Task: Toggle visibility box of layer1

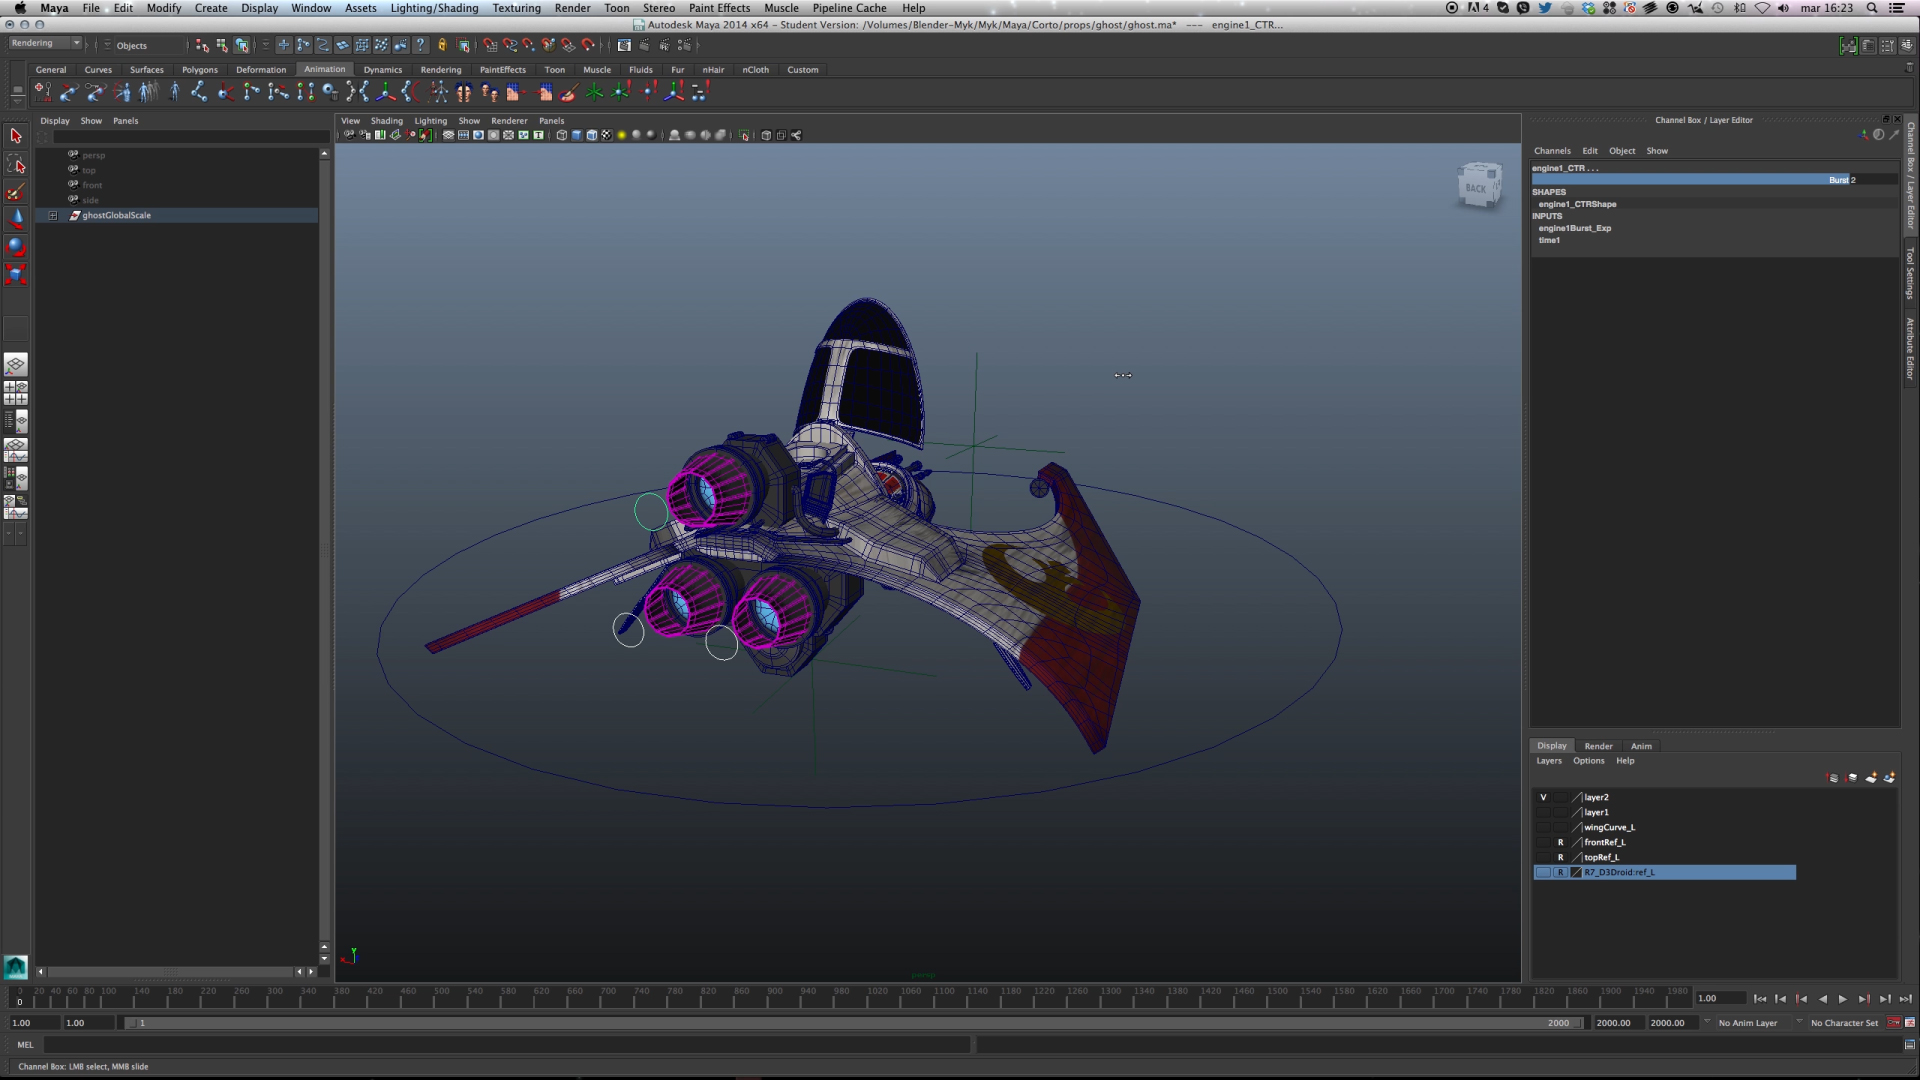Action: pos(1543,812)
